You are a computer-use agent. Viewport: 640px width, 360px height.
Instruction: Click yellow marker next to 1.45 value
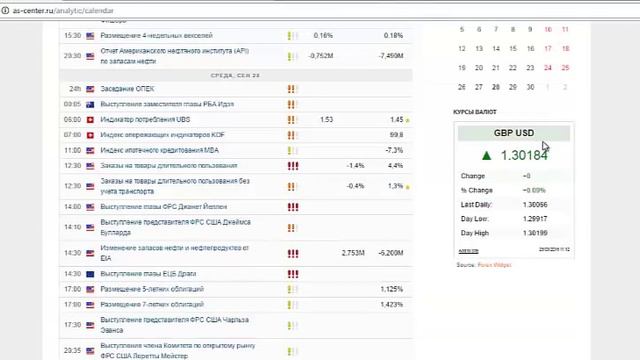tap(407, 120)
